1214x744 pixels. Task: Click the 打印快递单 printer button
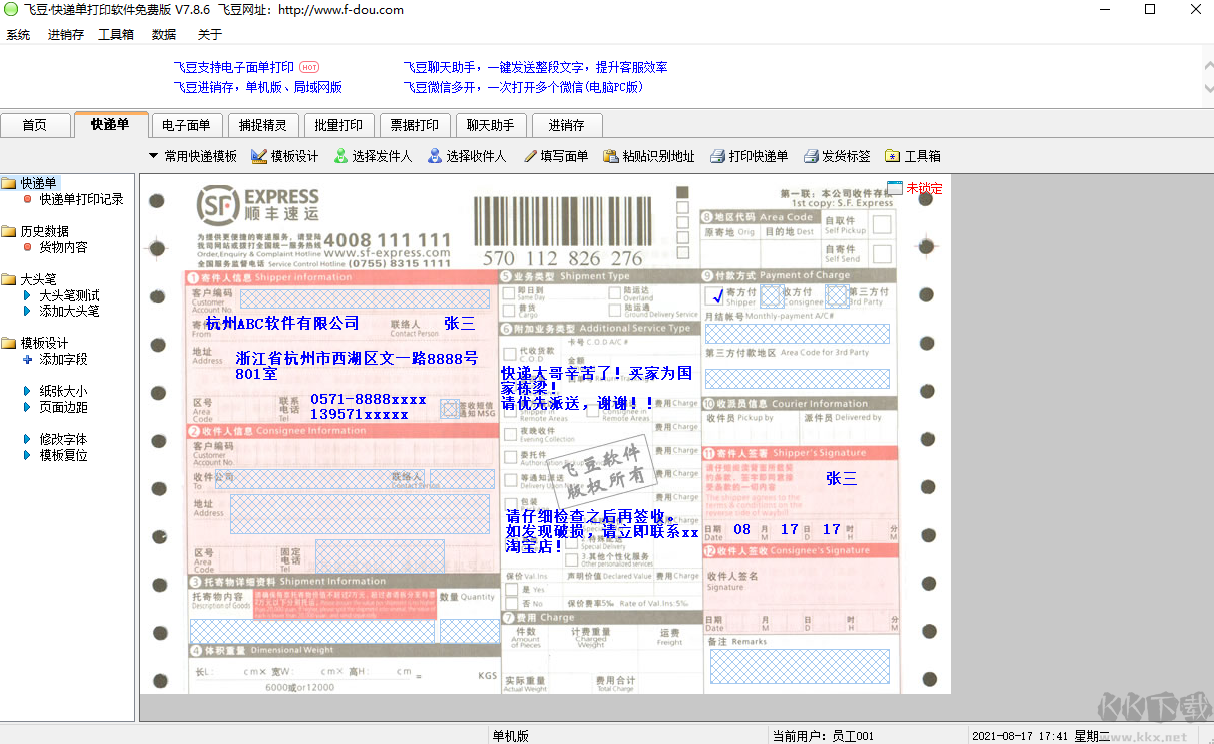click(749, 156)
